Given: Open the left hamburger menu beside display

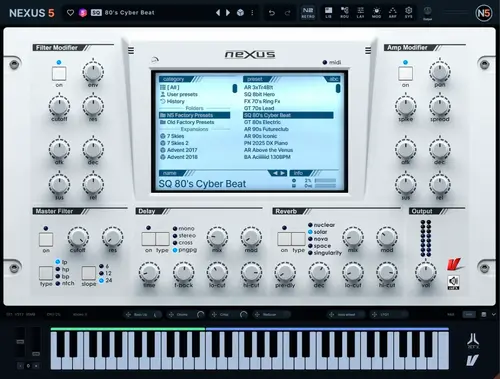Looking at the screenshot, I should [131, 50].
